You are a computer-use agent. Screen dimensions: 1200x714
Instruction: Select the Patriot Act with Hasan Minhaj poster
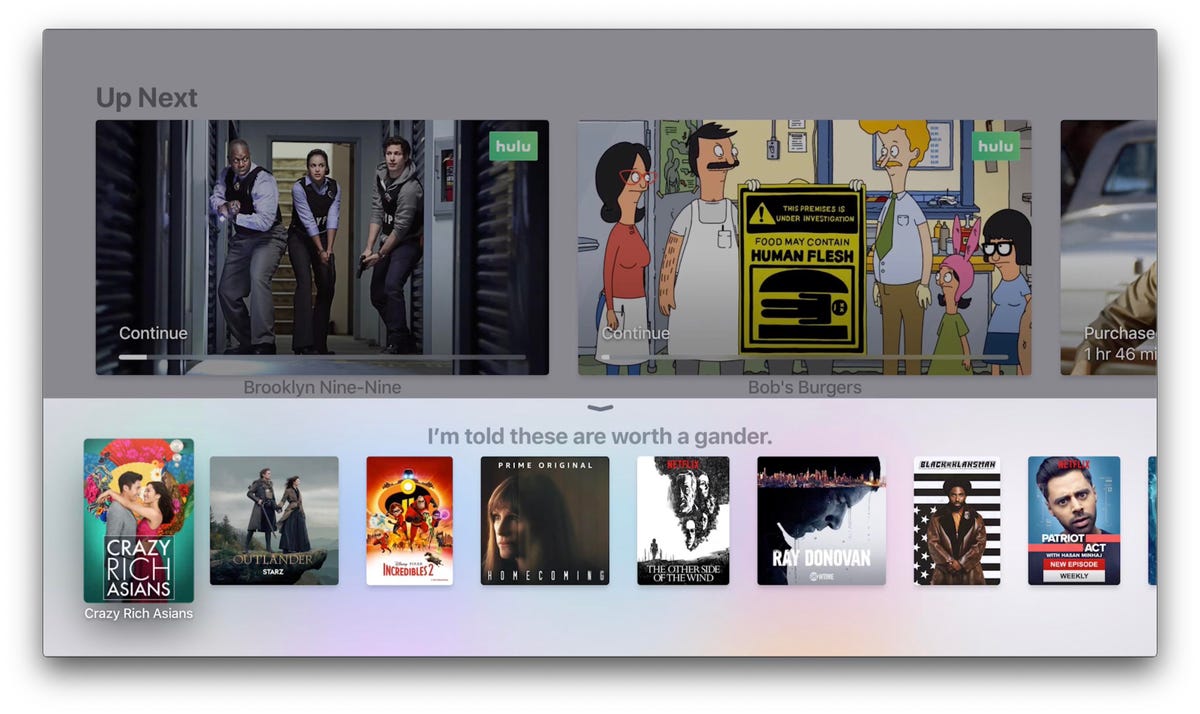[x=1073, y=520]
